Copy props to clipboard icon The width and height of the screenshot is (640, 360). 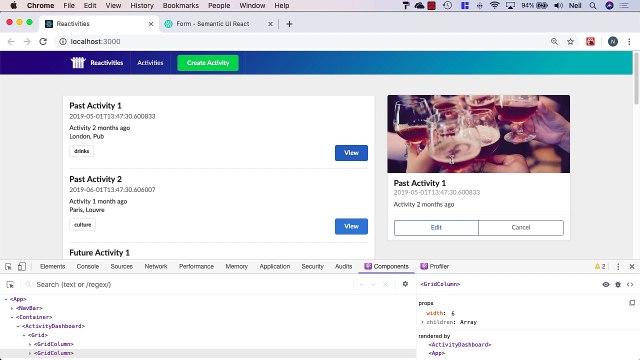click(x=632, y=303)
